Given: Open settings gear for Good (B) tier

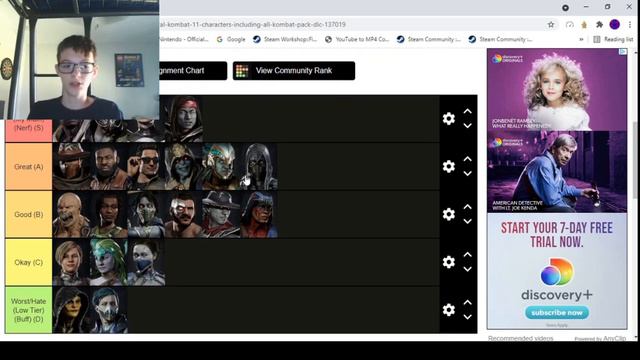Looking at the screenshot, I should coord(449,214).
